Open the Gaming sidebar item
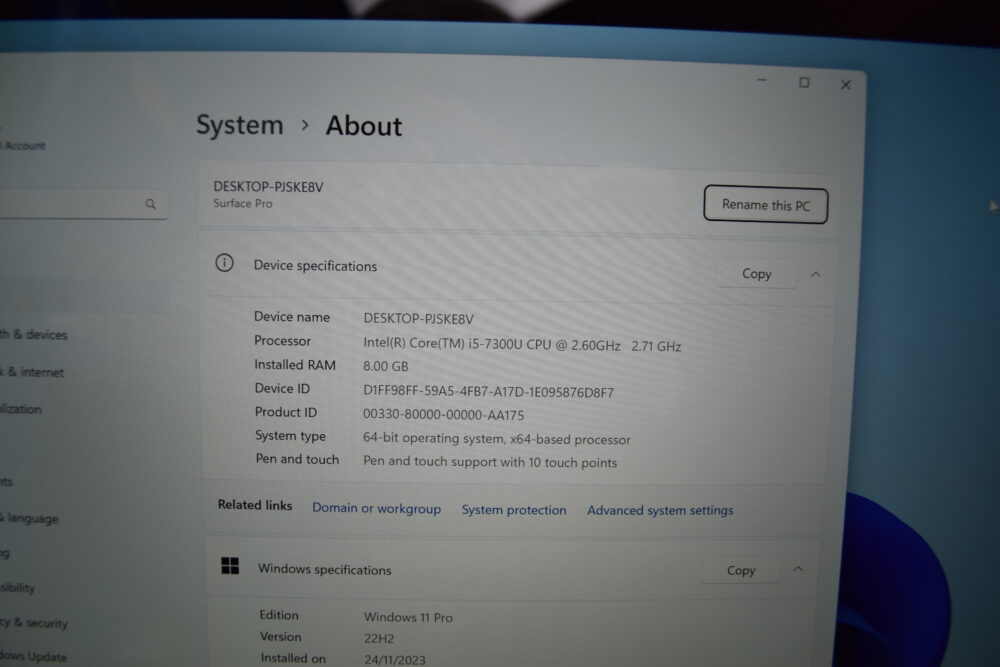This screenshot has height=667, width=1000. 4,553
